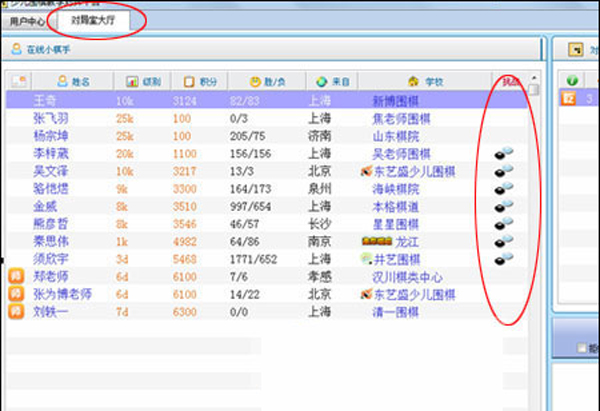The width and height of the screenshot is (600, 411).
Task: Open the 新博围棋 school link
Action: click(x=396, y=101)
